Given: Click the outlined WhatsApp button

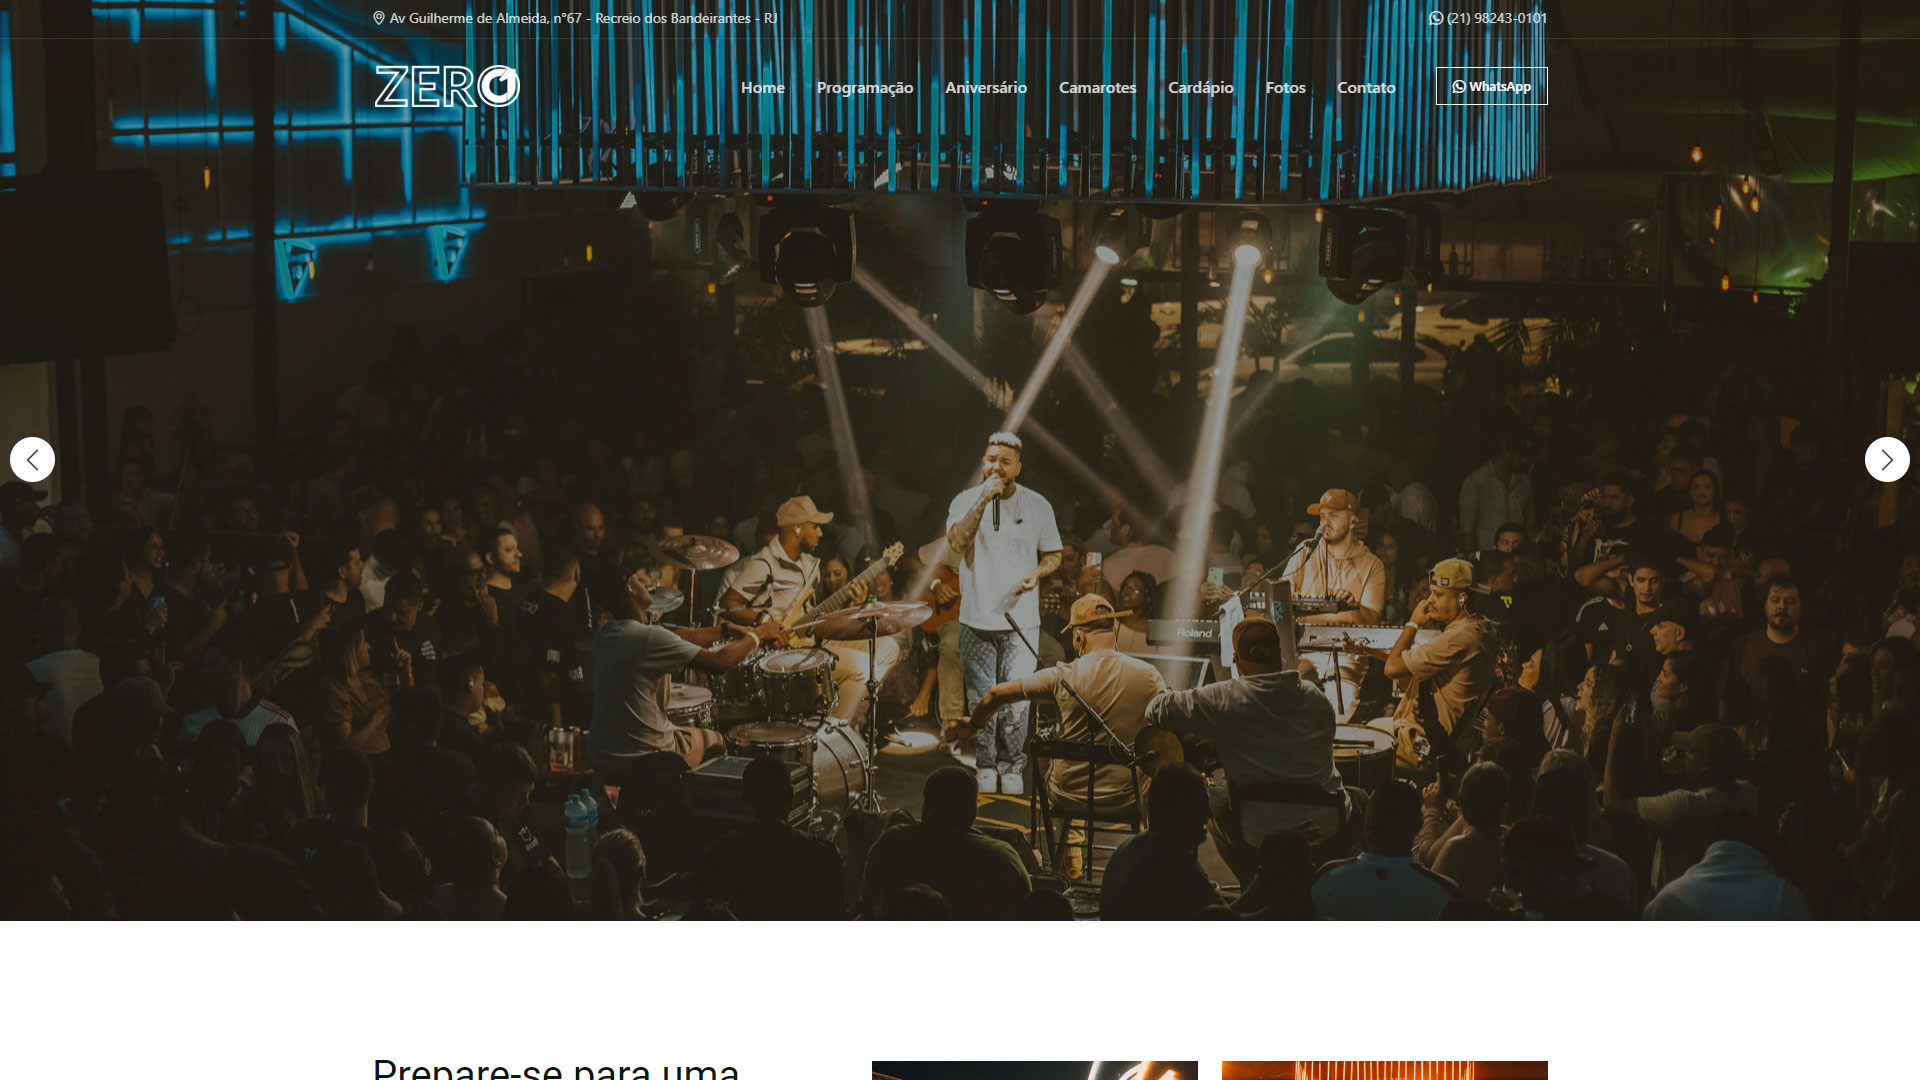Looking at the screenshot, I should click(x=1492, y=86).
